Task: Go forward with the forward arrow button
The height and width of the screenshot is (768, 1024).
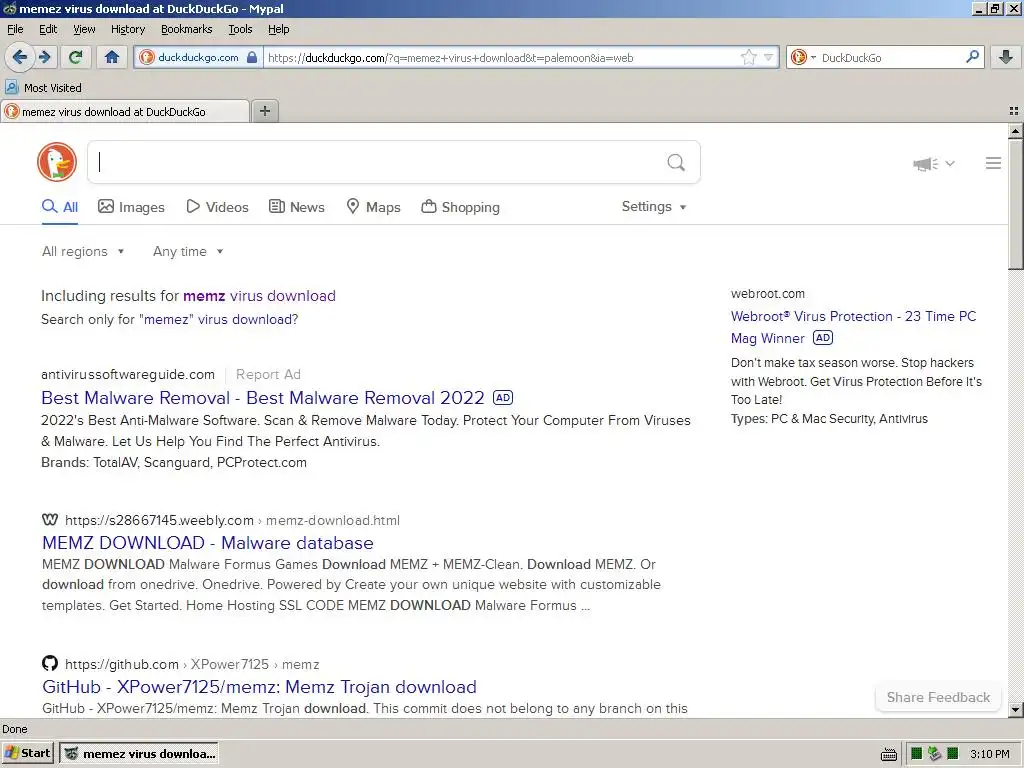Action: point(45,57)
